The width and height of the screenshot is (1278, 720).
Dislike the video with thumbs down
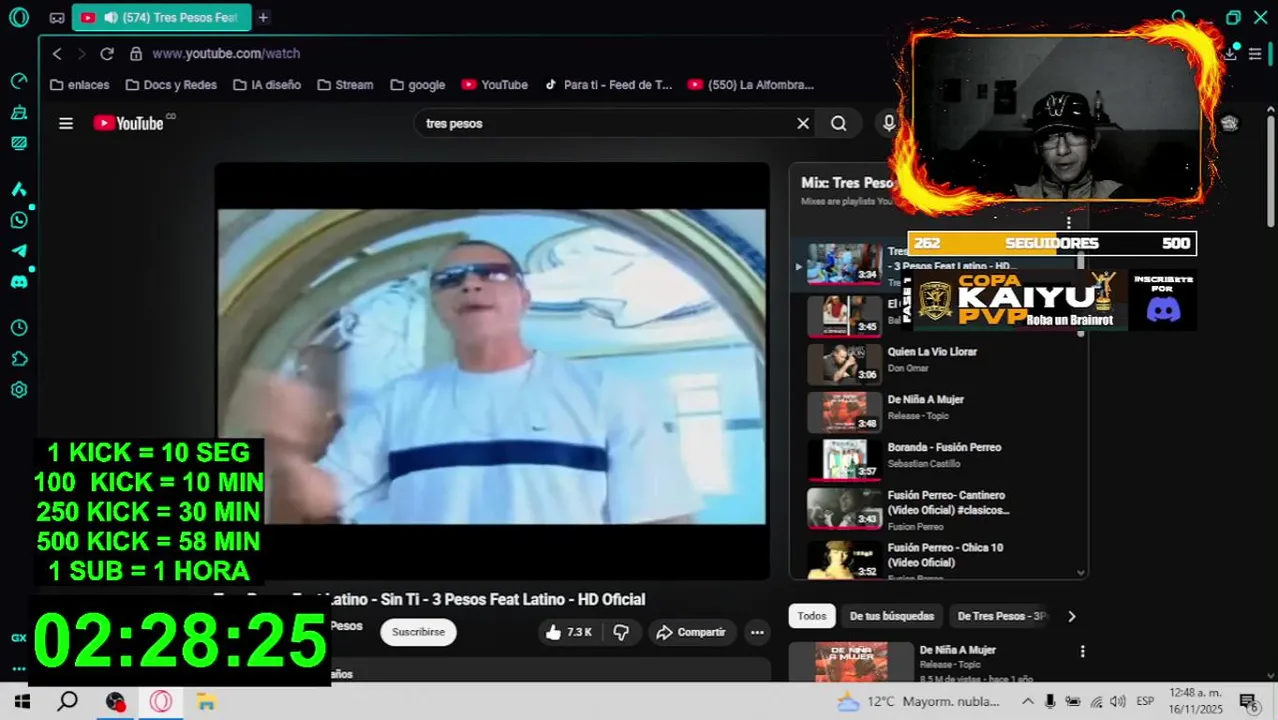621,632
